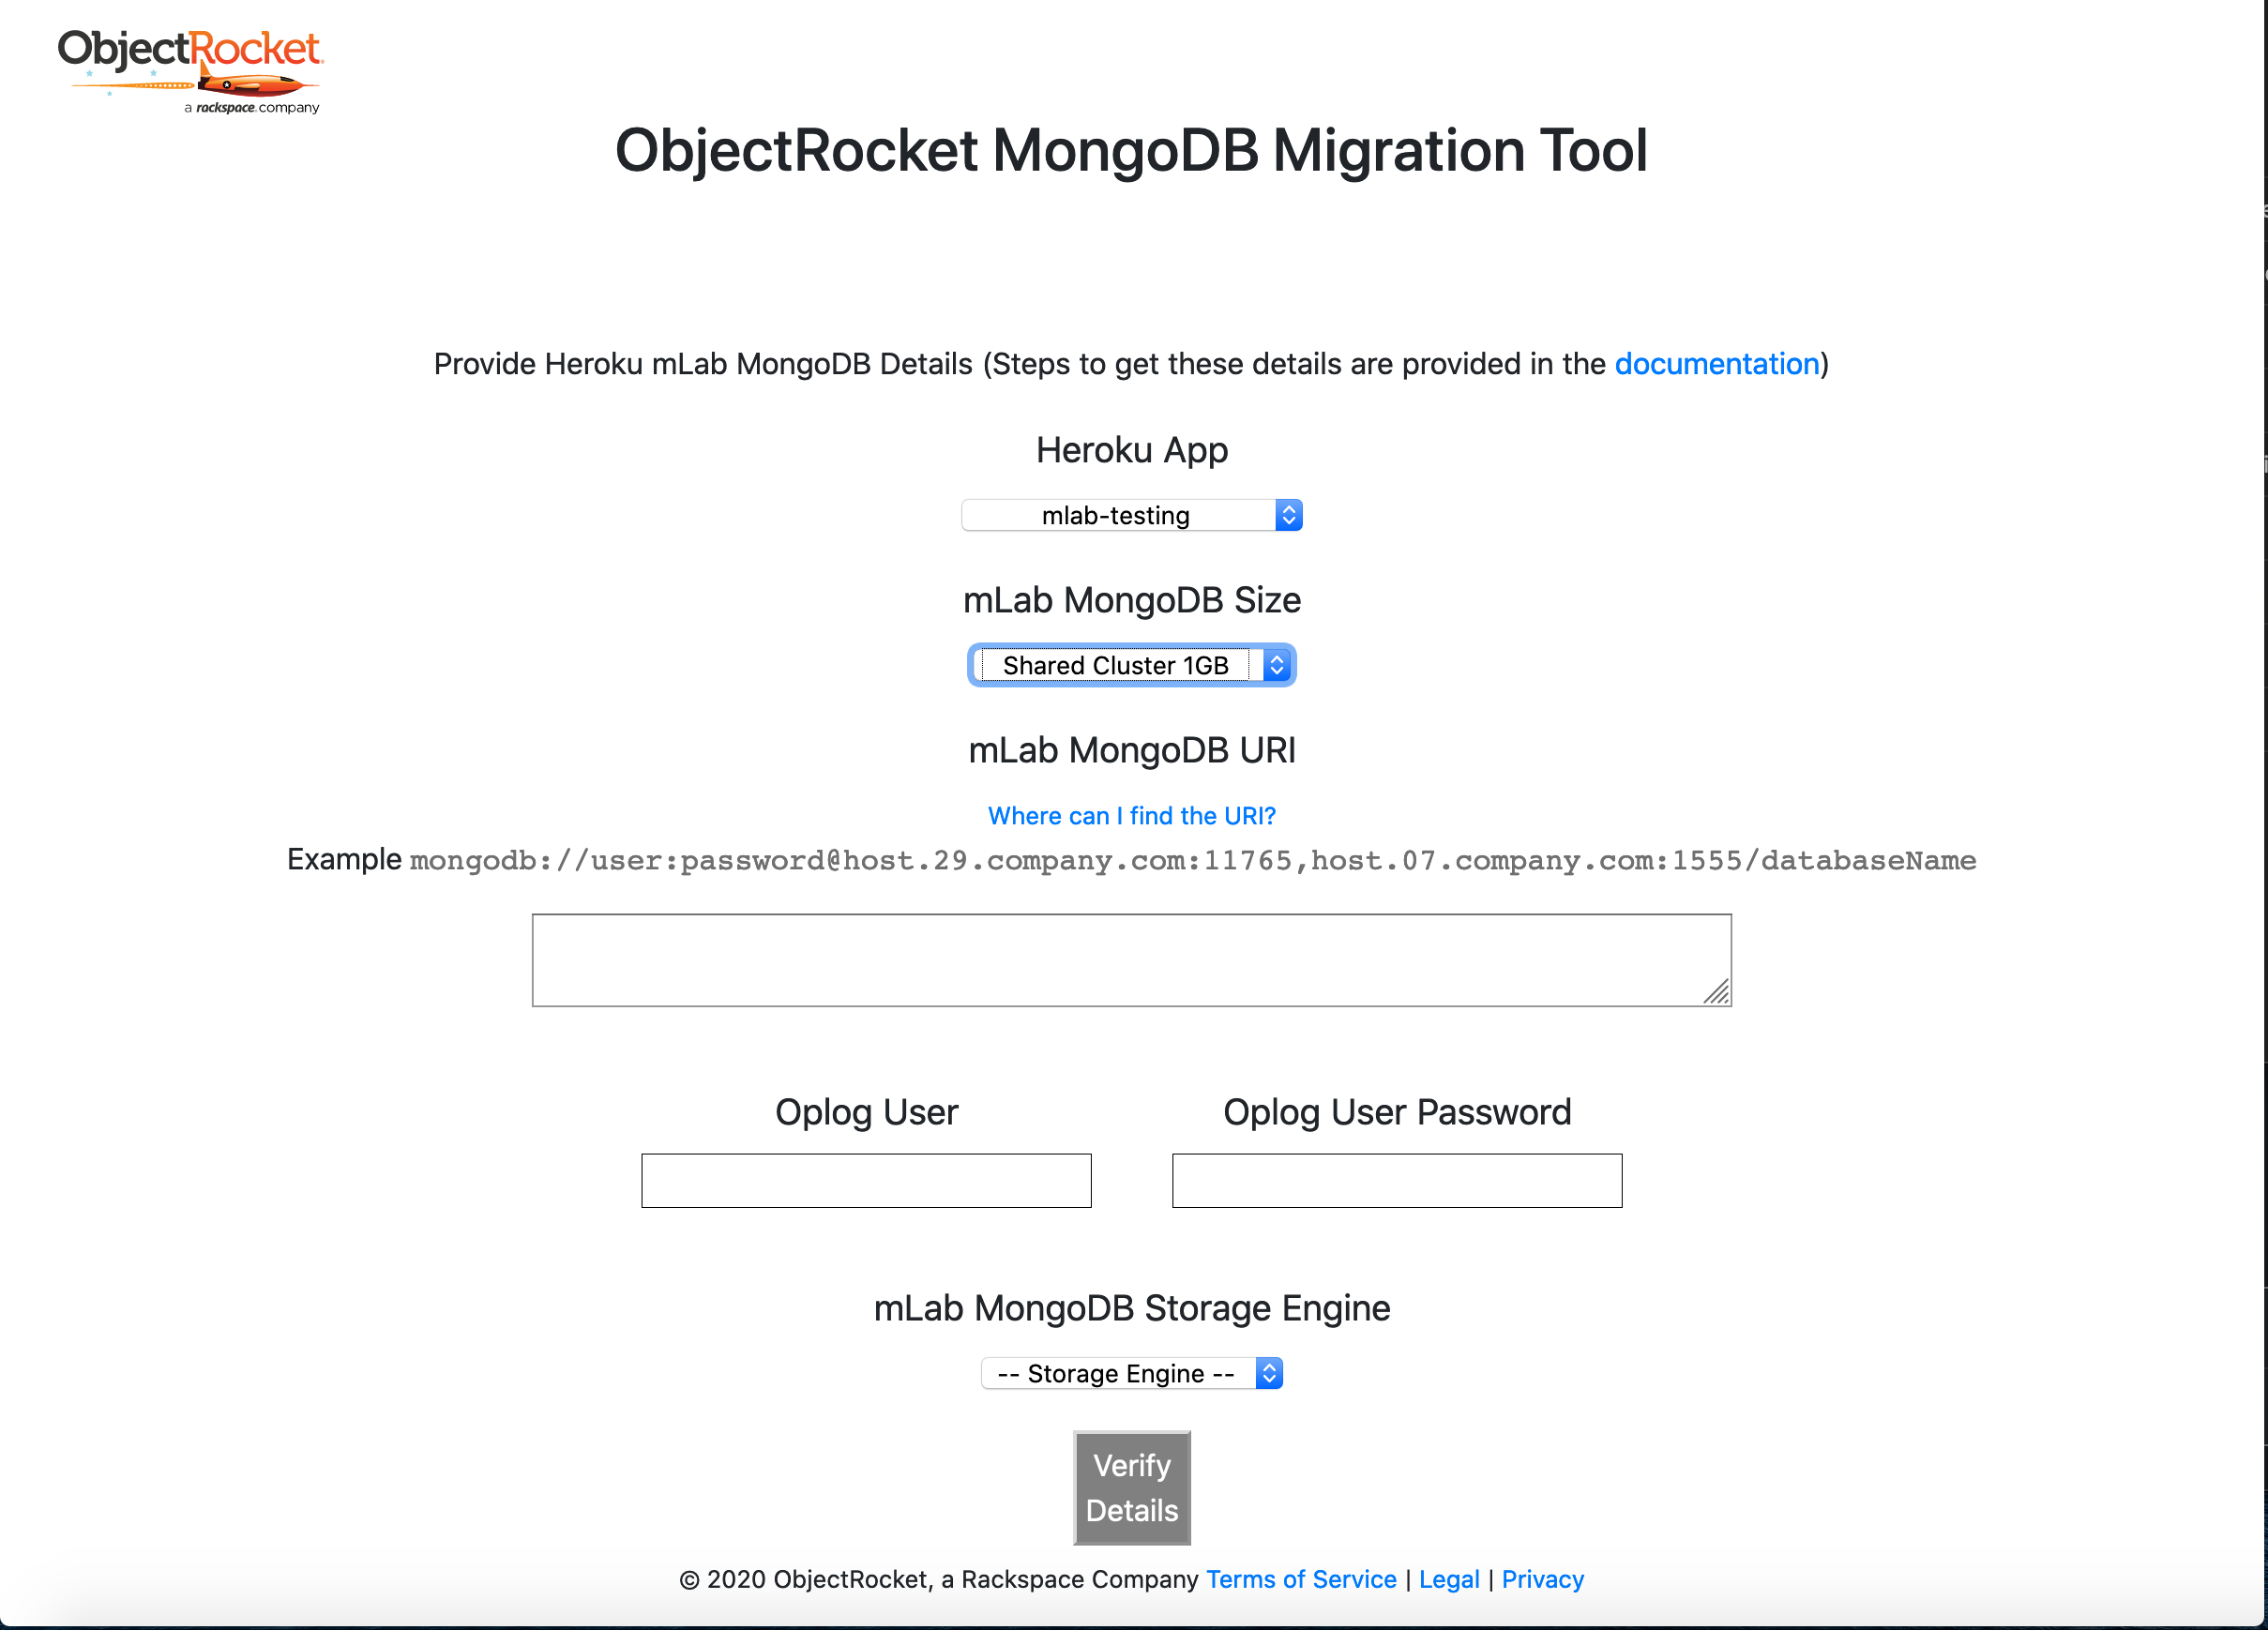Viewport: 2268px width, 1630px height.
Task: Click the Oplog User Password field
Action: tap(1397, 1181)
